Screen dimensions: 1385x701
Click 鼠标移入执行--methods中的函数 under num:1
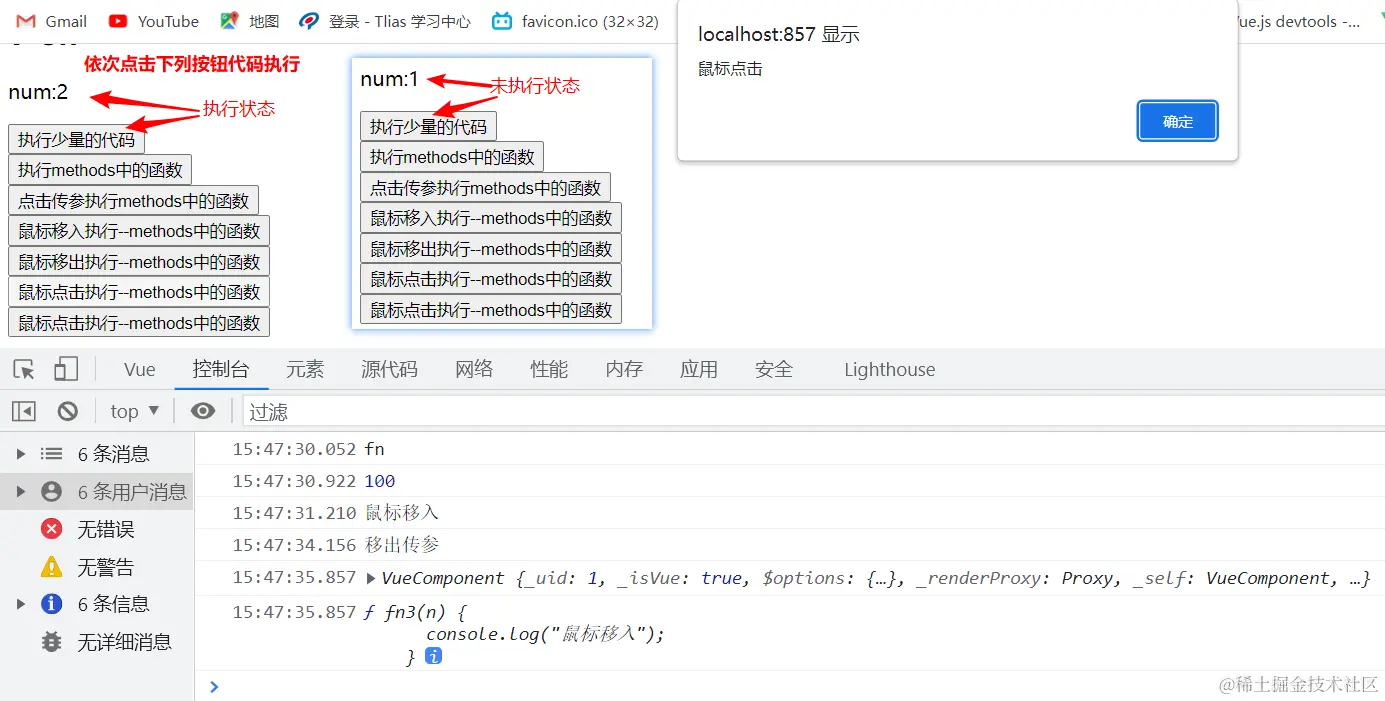coord(491,218)
